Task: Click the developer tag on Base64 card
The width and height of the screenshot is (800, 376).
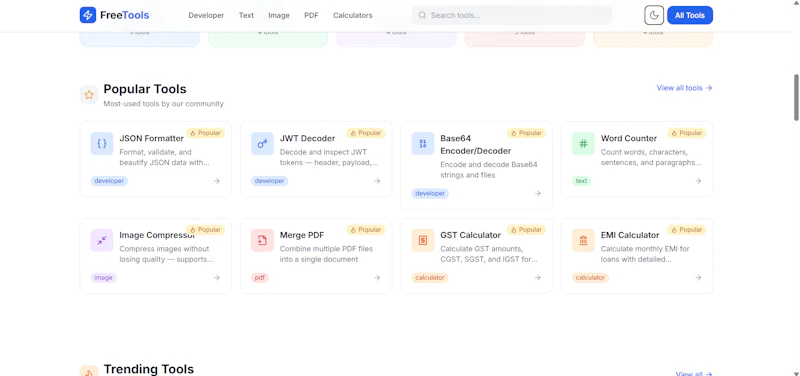Action: [430, 193]
